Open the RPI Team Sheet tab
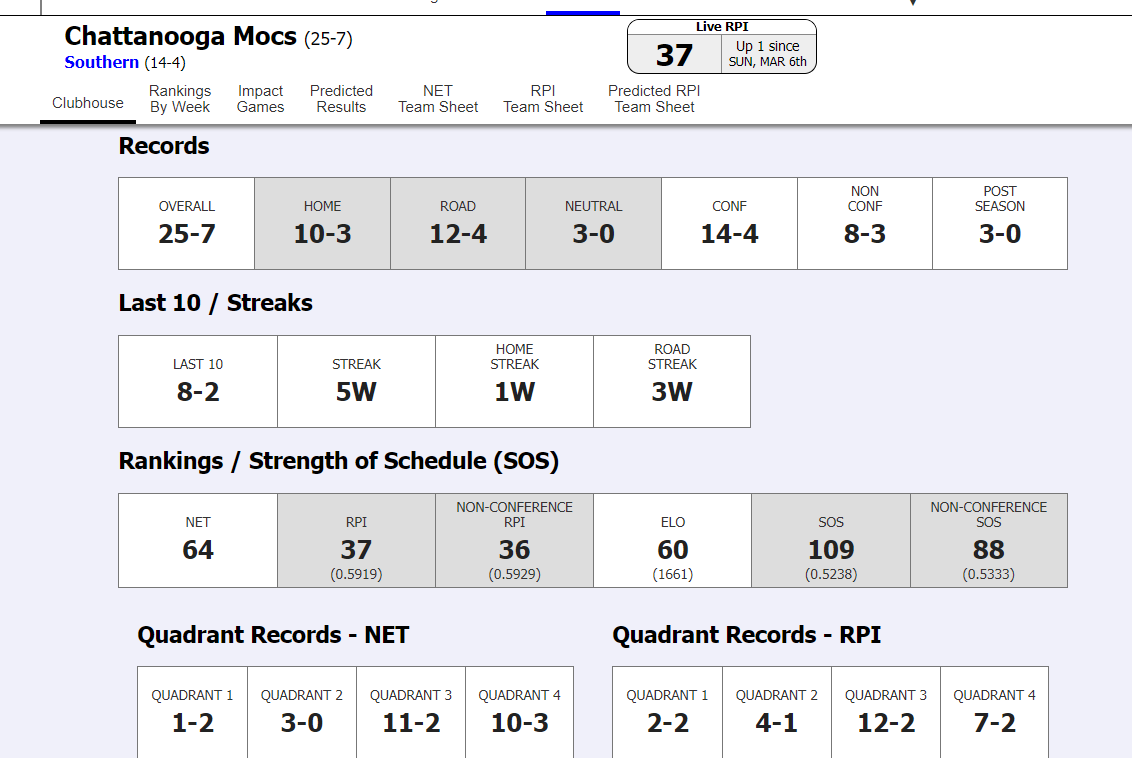1132x758 pixels. (x=543, y=99)
